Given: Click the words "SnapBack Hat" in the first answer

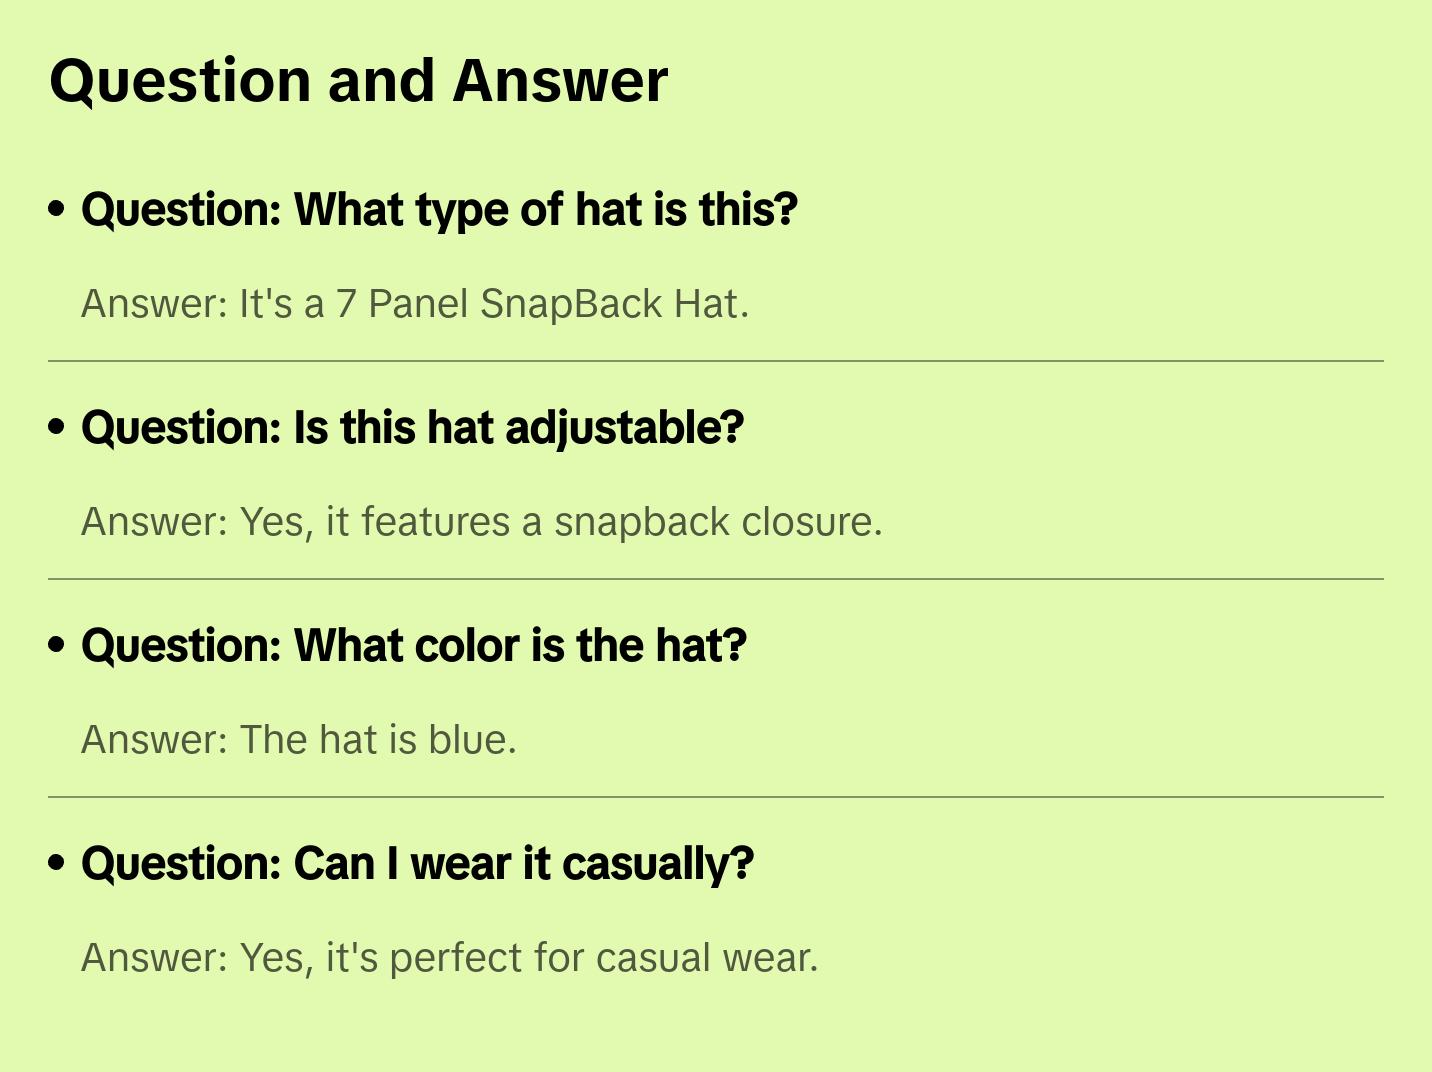Looking at the screenshot, I should point(610,304).
